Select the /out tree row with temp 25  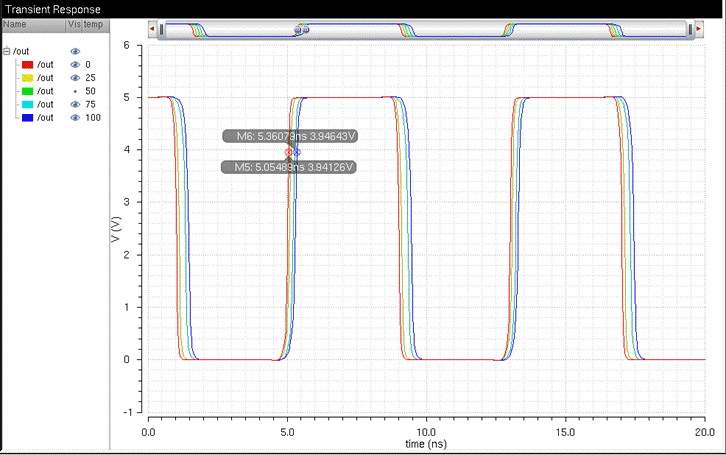56,78
